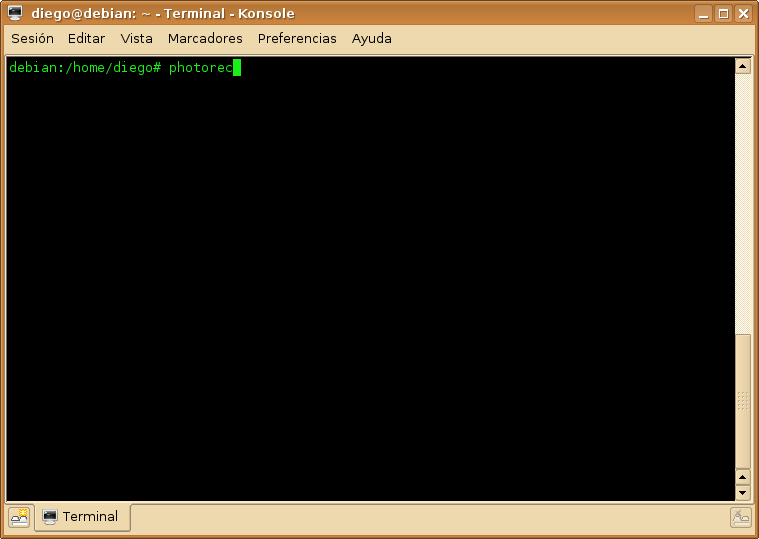The image size is (759, 539).
Task: Click the vertical scrollbar handle
Action: click(743, 401)
